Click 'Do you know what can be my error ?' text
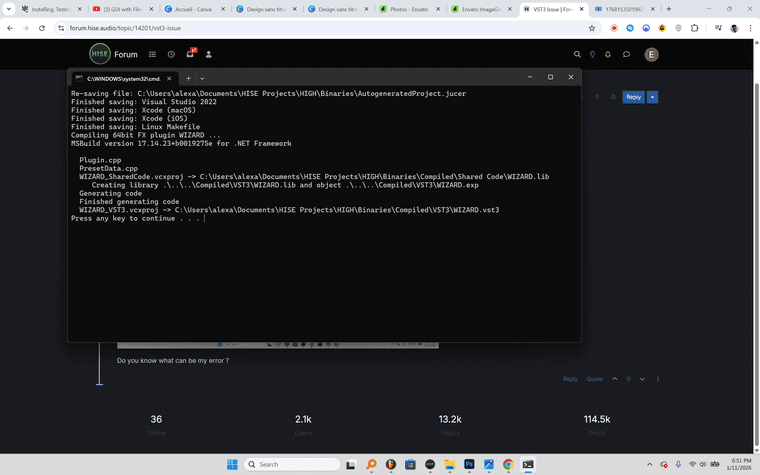 click(173, 361)
